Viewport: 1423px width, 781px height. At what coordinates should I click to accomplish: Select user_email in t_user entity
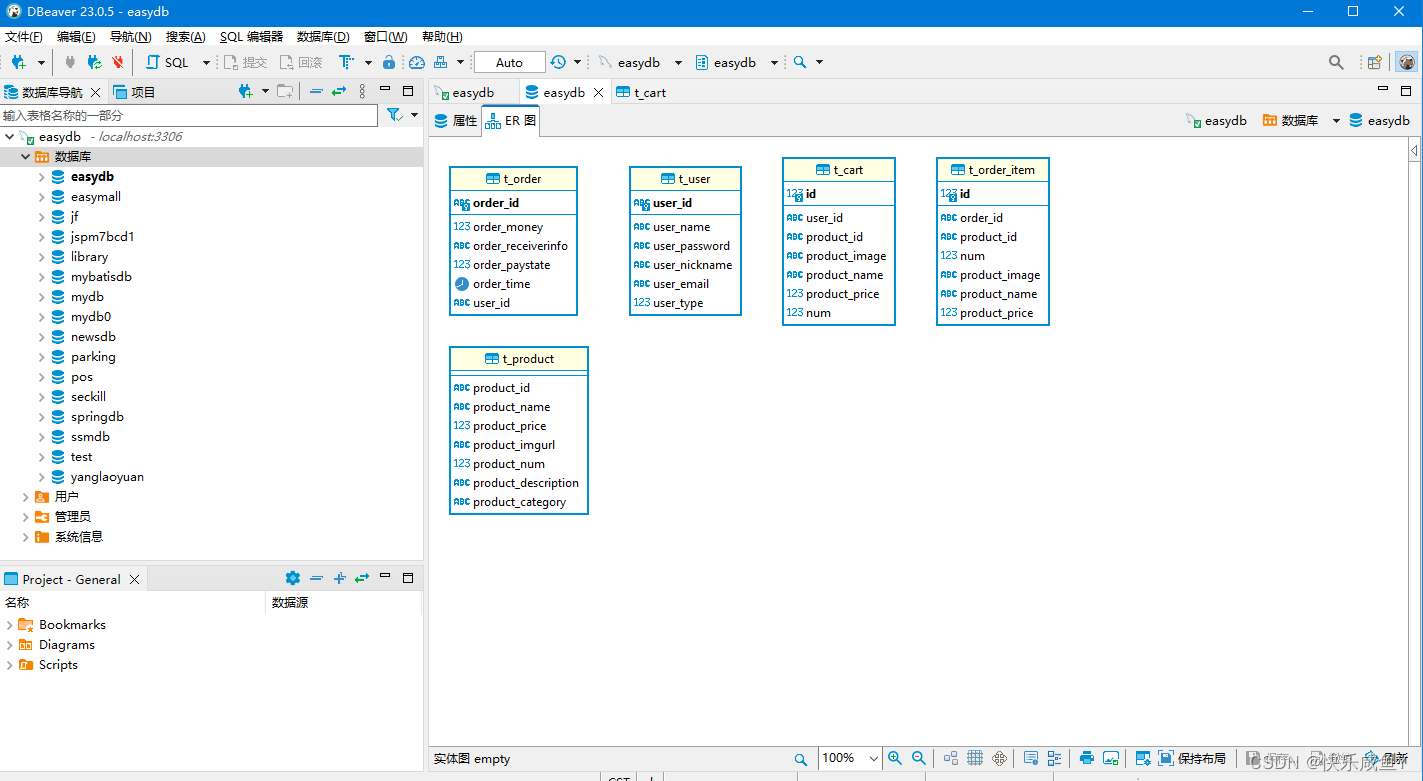(x=671, y=284)
